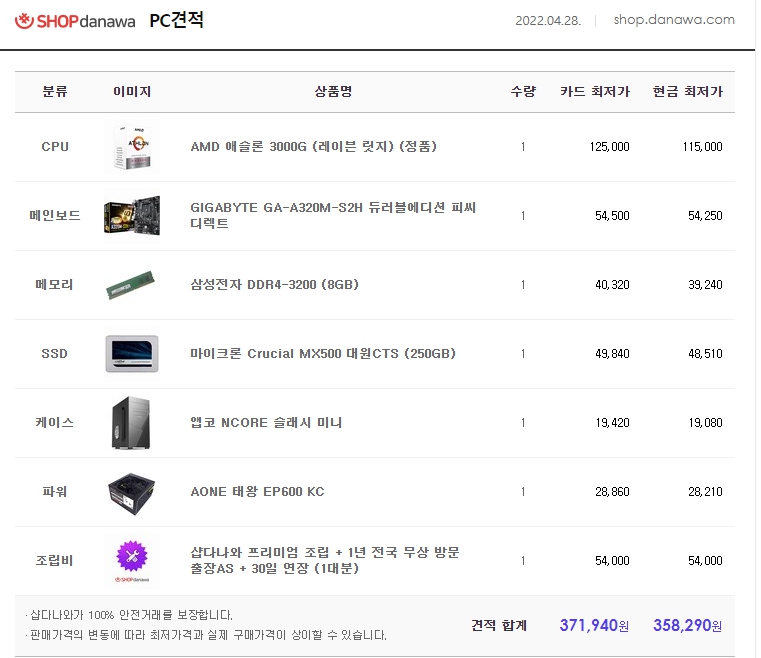
Task: Click the 상품명 column header
Action: pyautogui.click(x=333, y=91)
